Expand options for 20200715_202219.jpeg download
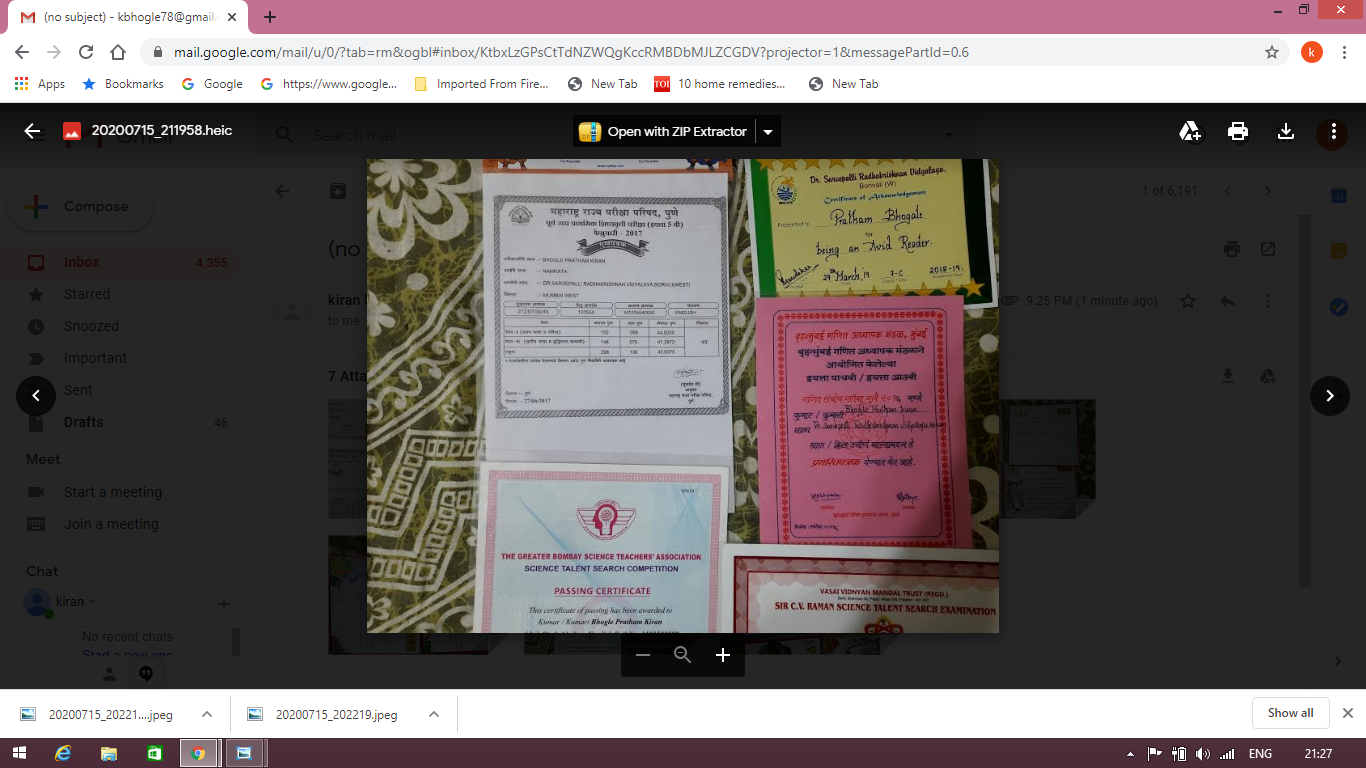This screenshot has width=1366, height=768. point(434,714)
